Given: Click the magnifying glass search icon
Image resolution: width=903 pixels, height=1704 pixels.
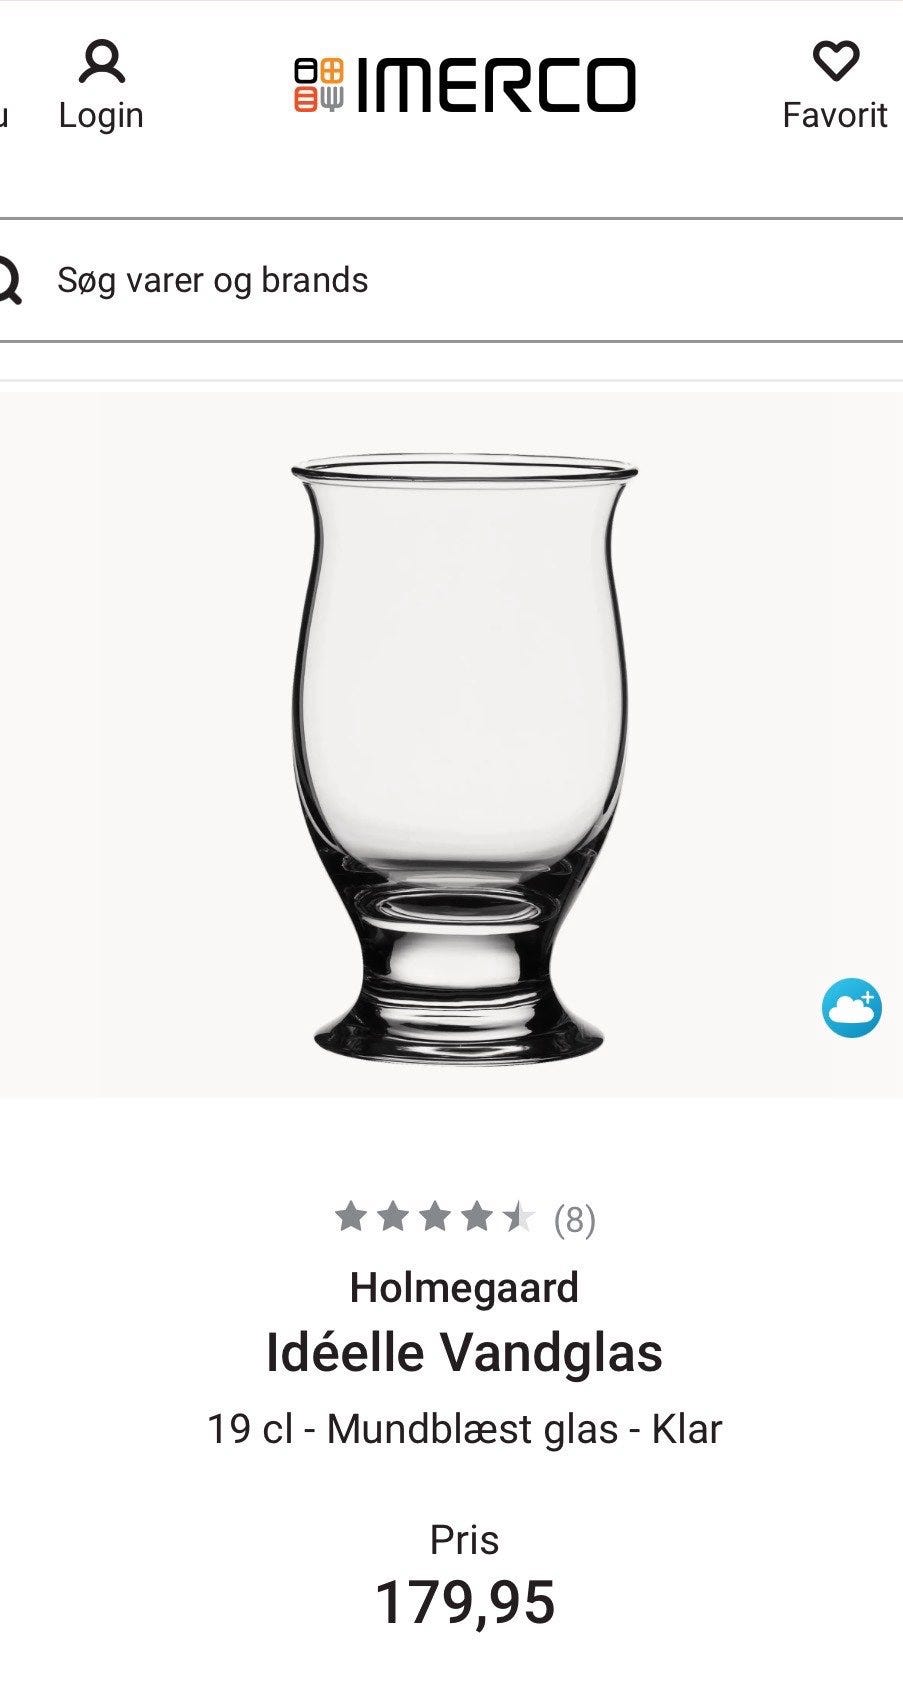Looking at the screenshot, I should click(8, 281).
